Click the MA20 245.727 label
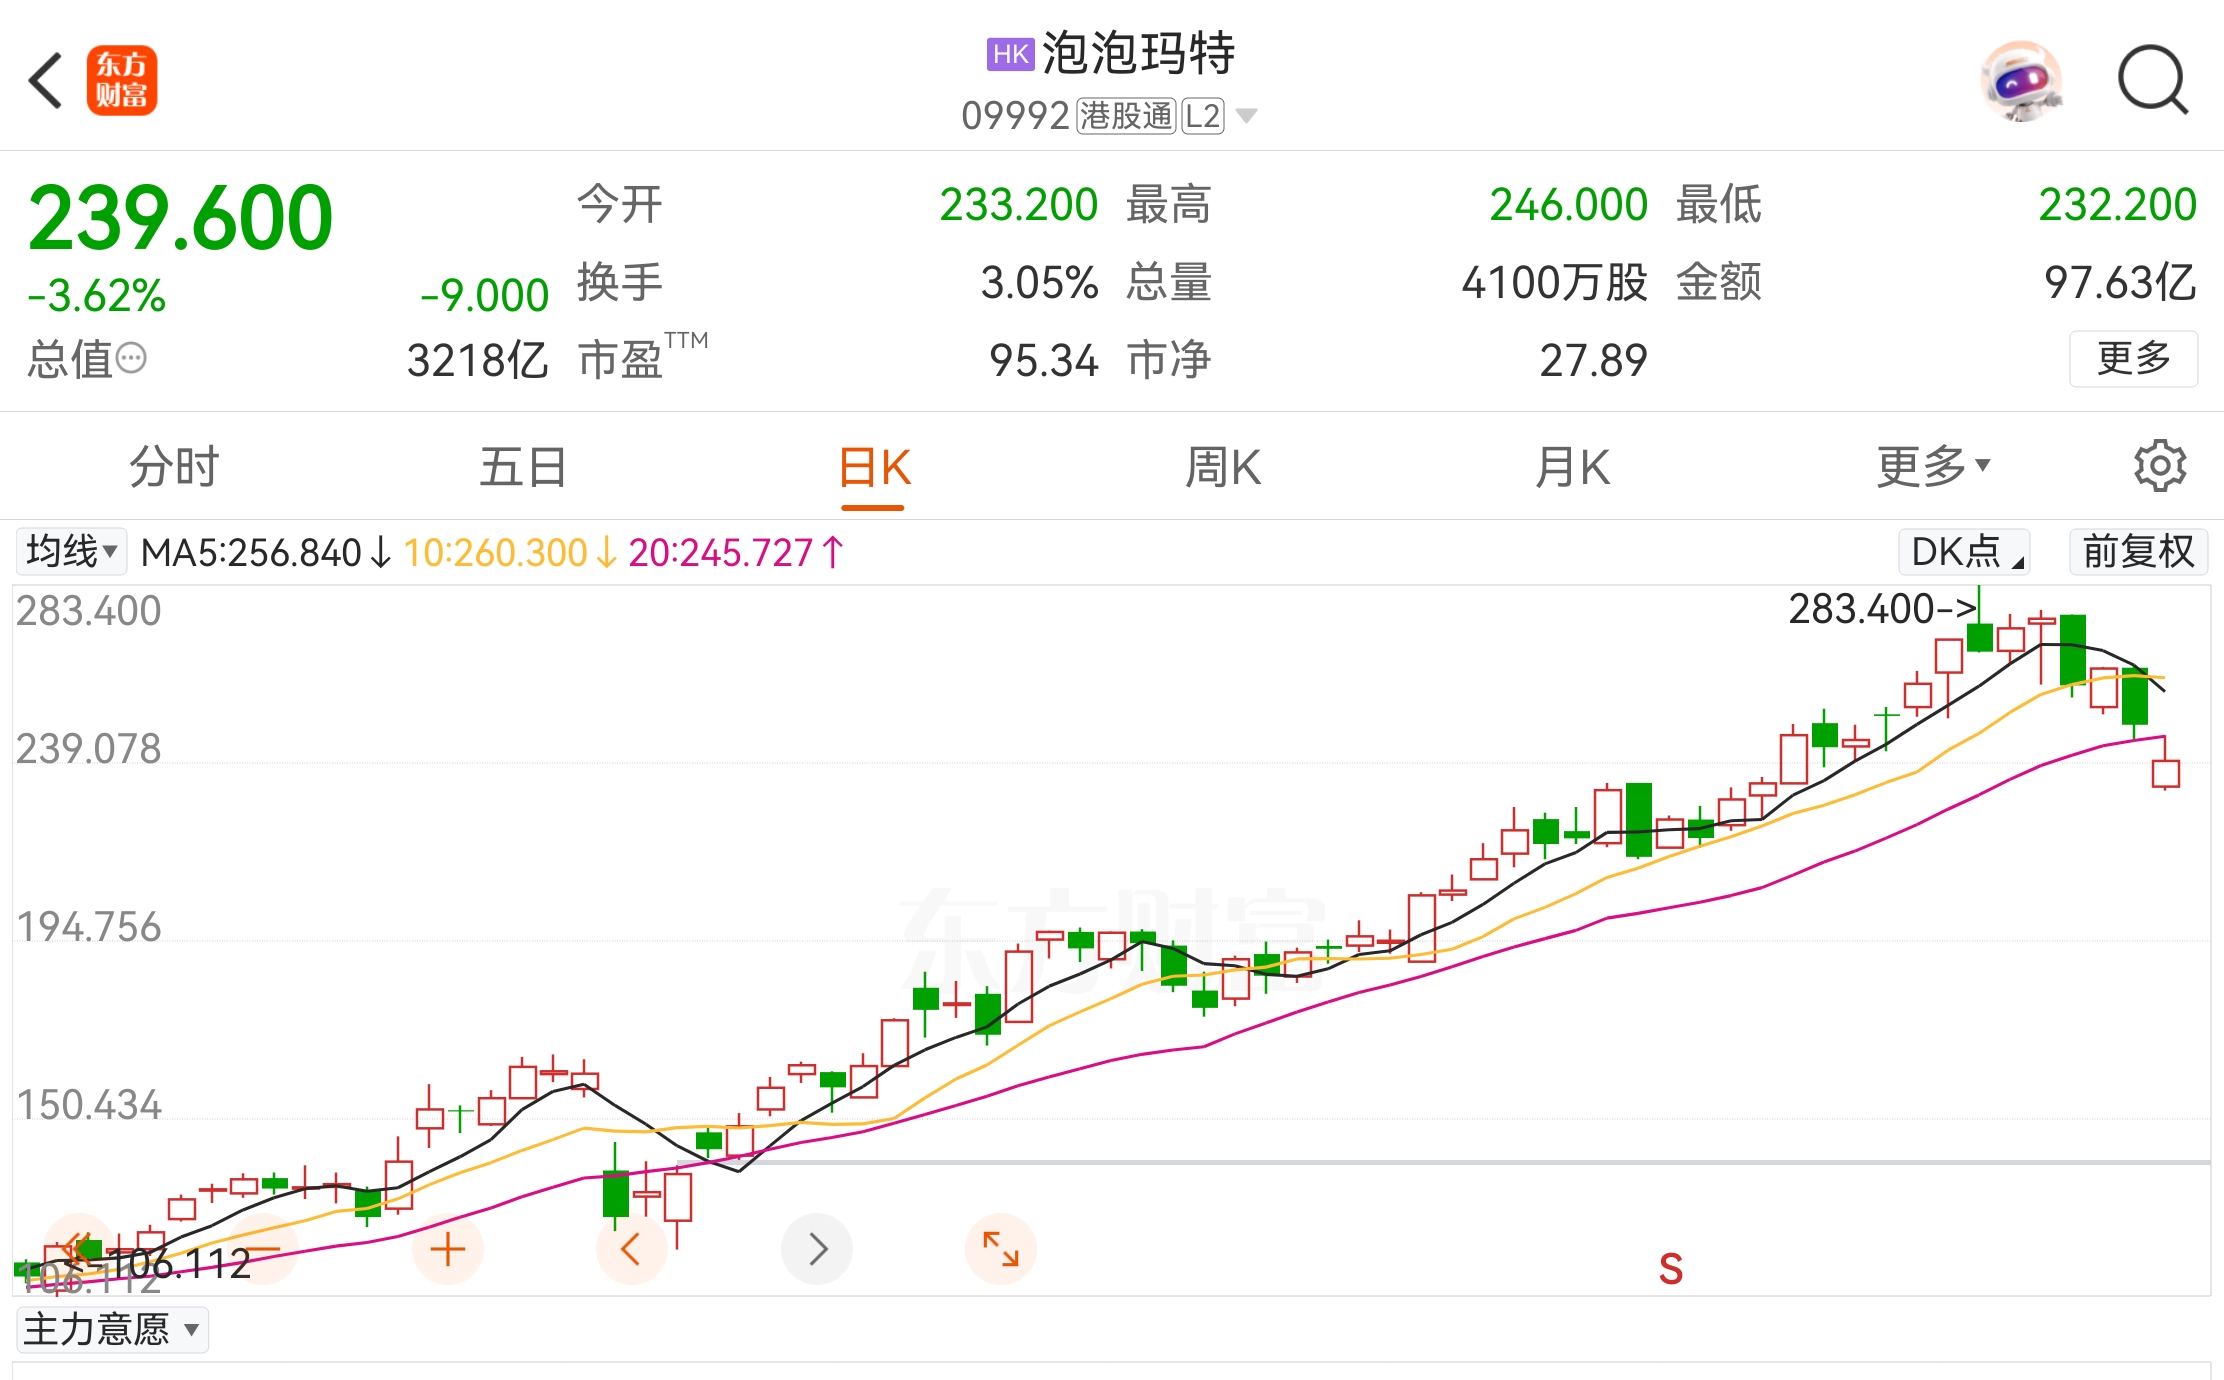 [x=736, y=552]
